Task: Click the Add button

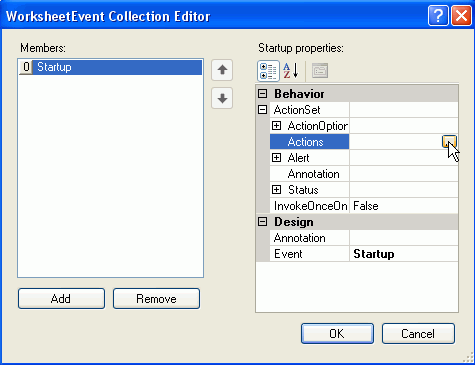Action: (61, 299)
